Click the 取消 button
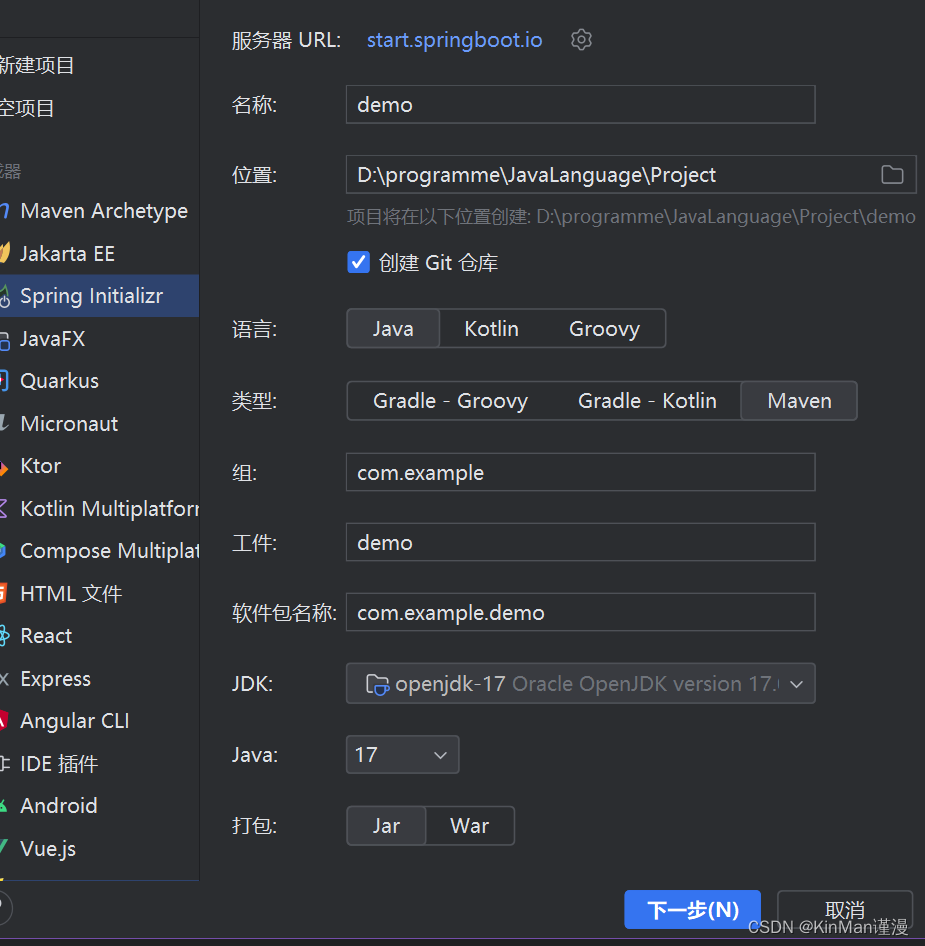Viewport: 925px width, 946px height. click(845, 909)
